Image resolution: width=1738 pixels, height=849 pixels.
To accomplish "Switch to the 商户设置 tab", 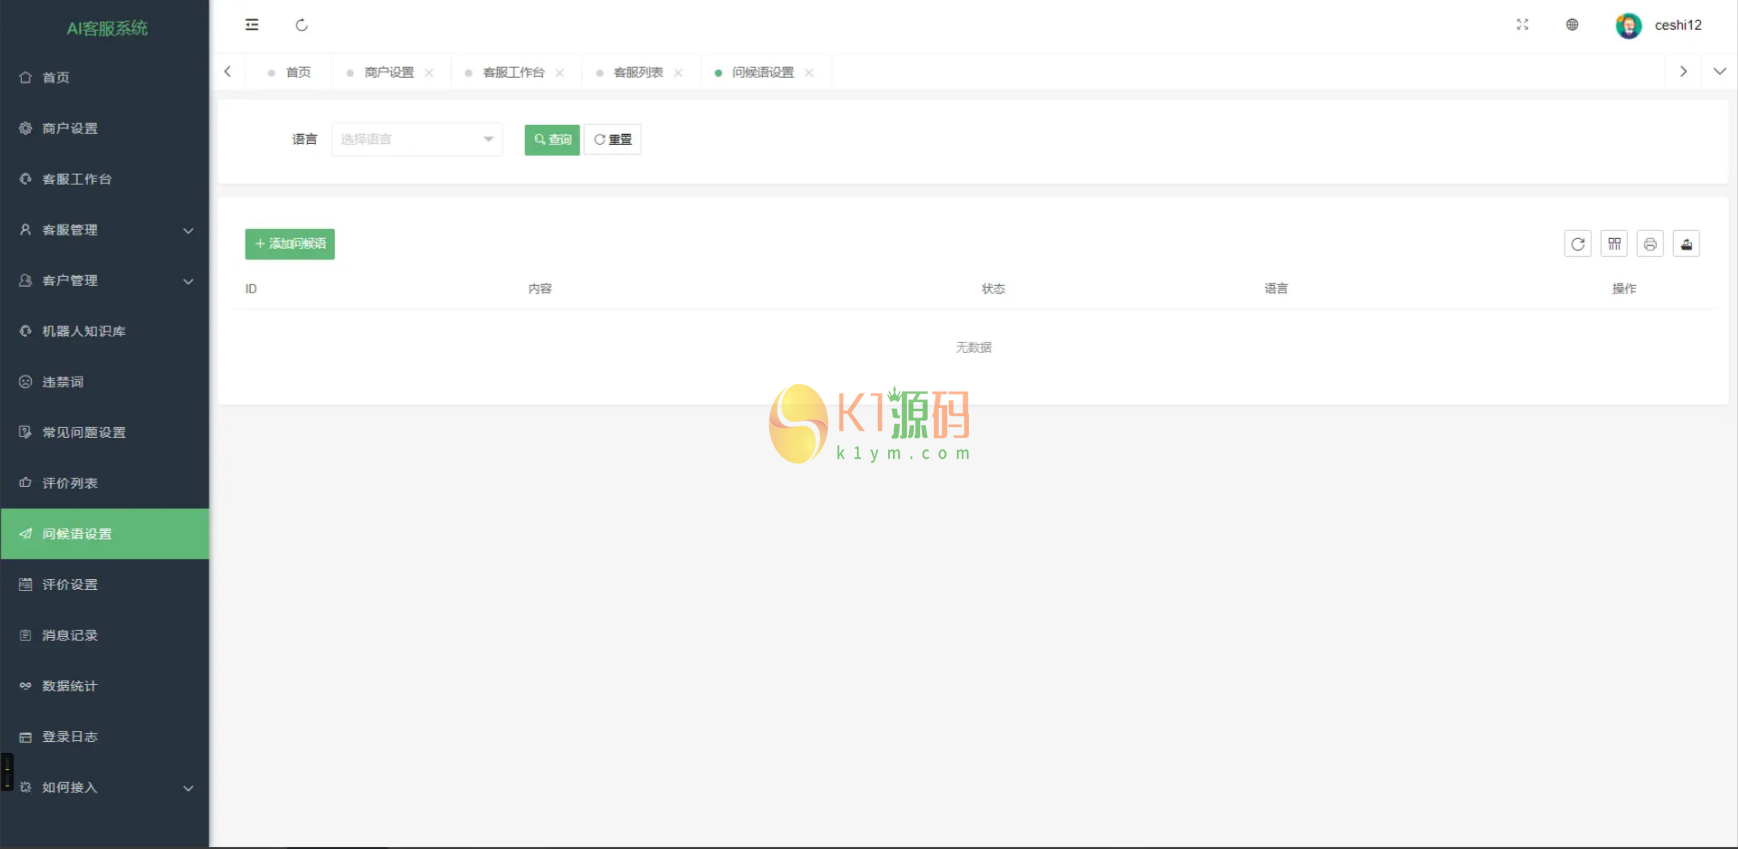I will pyautogui.click(x=389, y=72).
